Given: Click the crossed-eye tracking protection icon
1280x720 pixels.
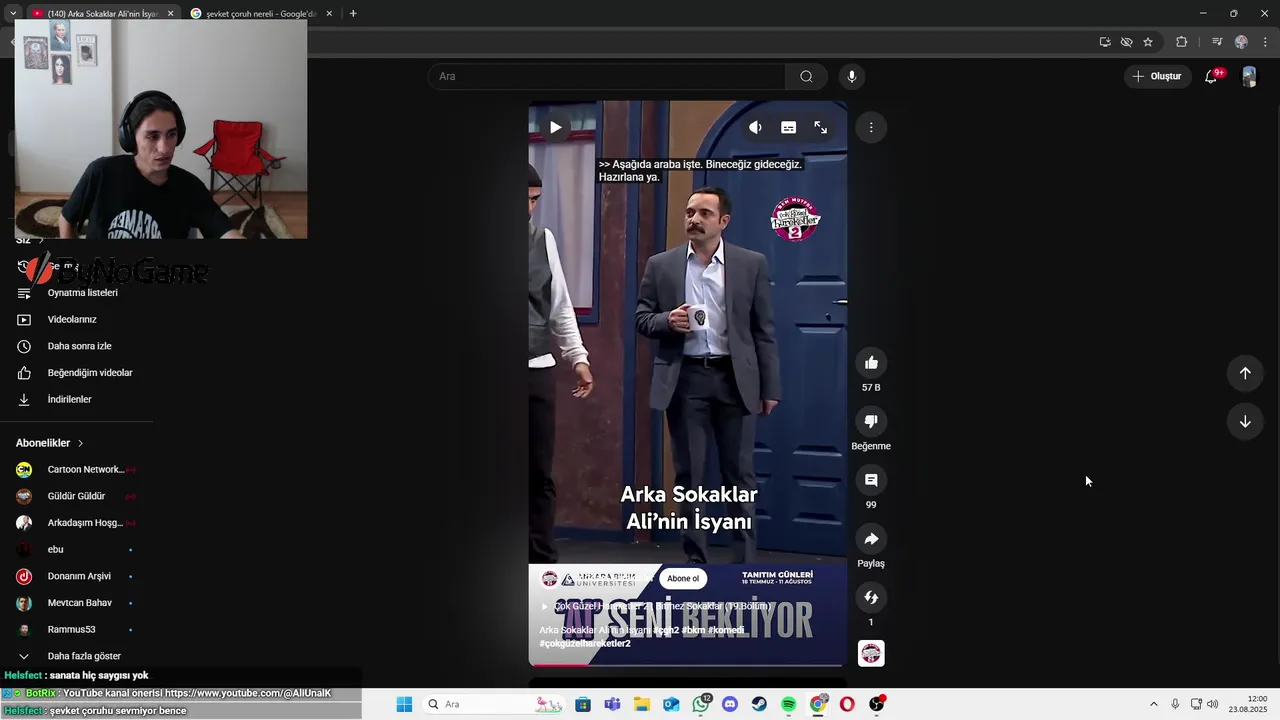Looking at the screenshot, I should tap(1126, 42).
